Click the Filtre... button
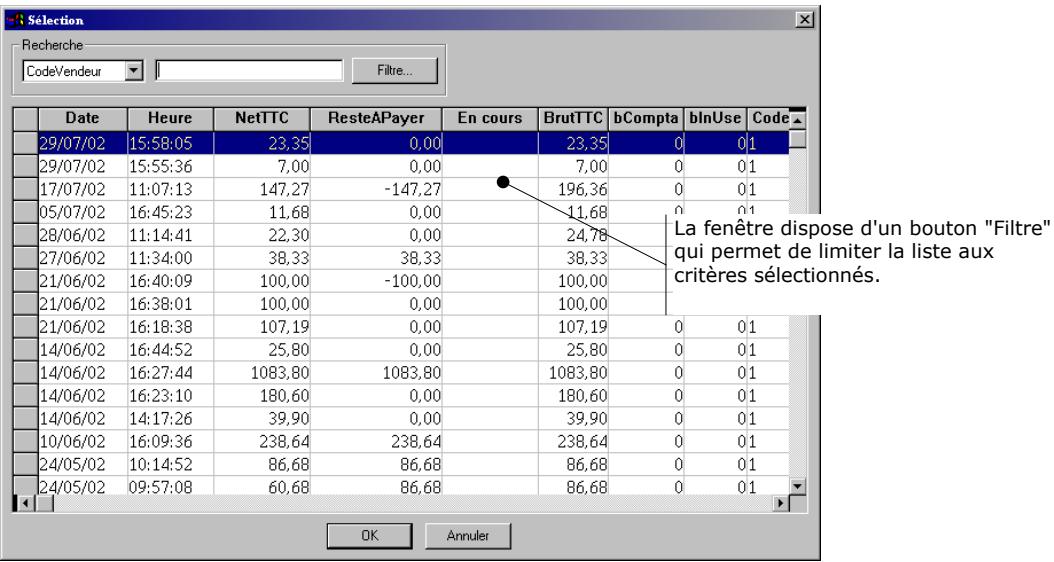1054x562 pixels. pos(395,71)
